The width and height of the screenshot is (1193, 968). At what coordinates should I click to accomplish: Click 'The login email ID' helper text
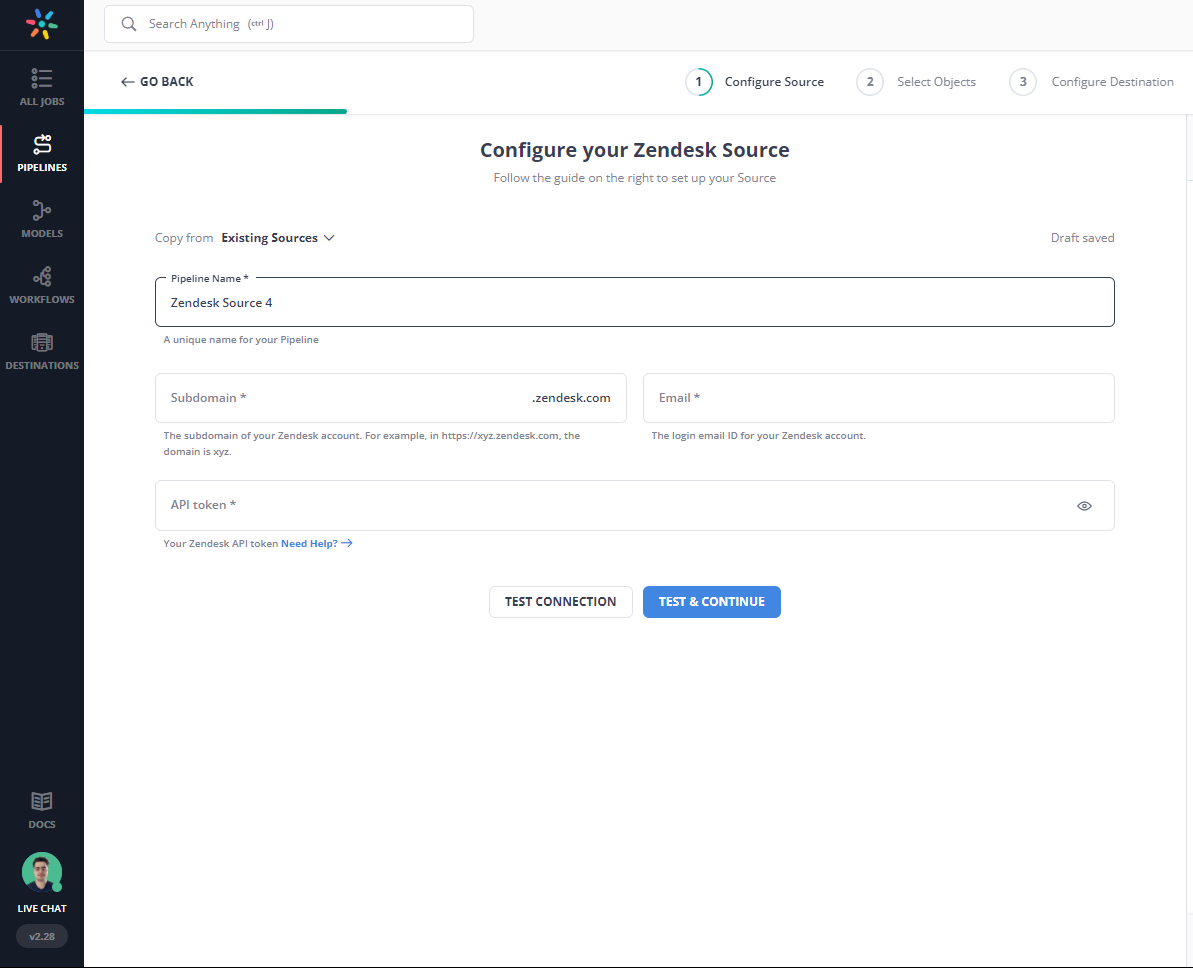coord(759,436)
